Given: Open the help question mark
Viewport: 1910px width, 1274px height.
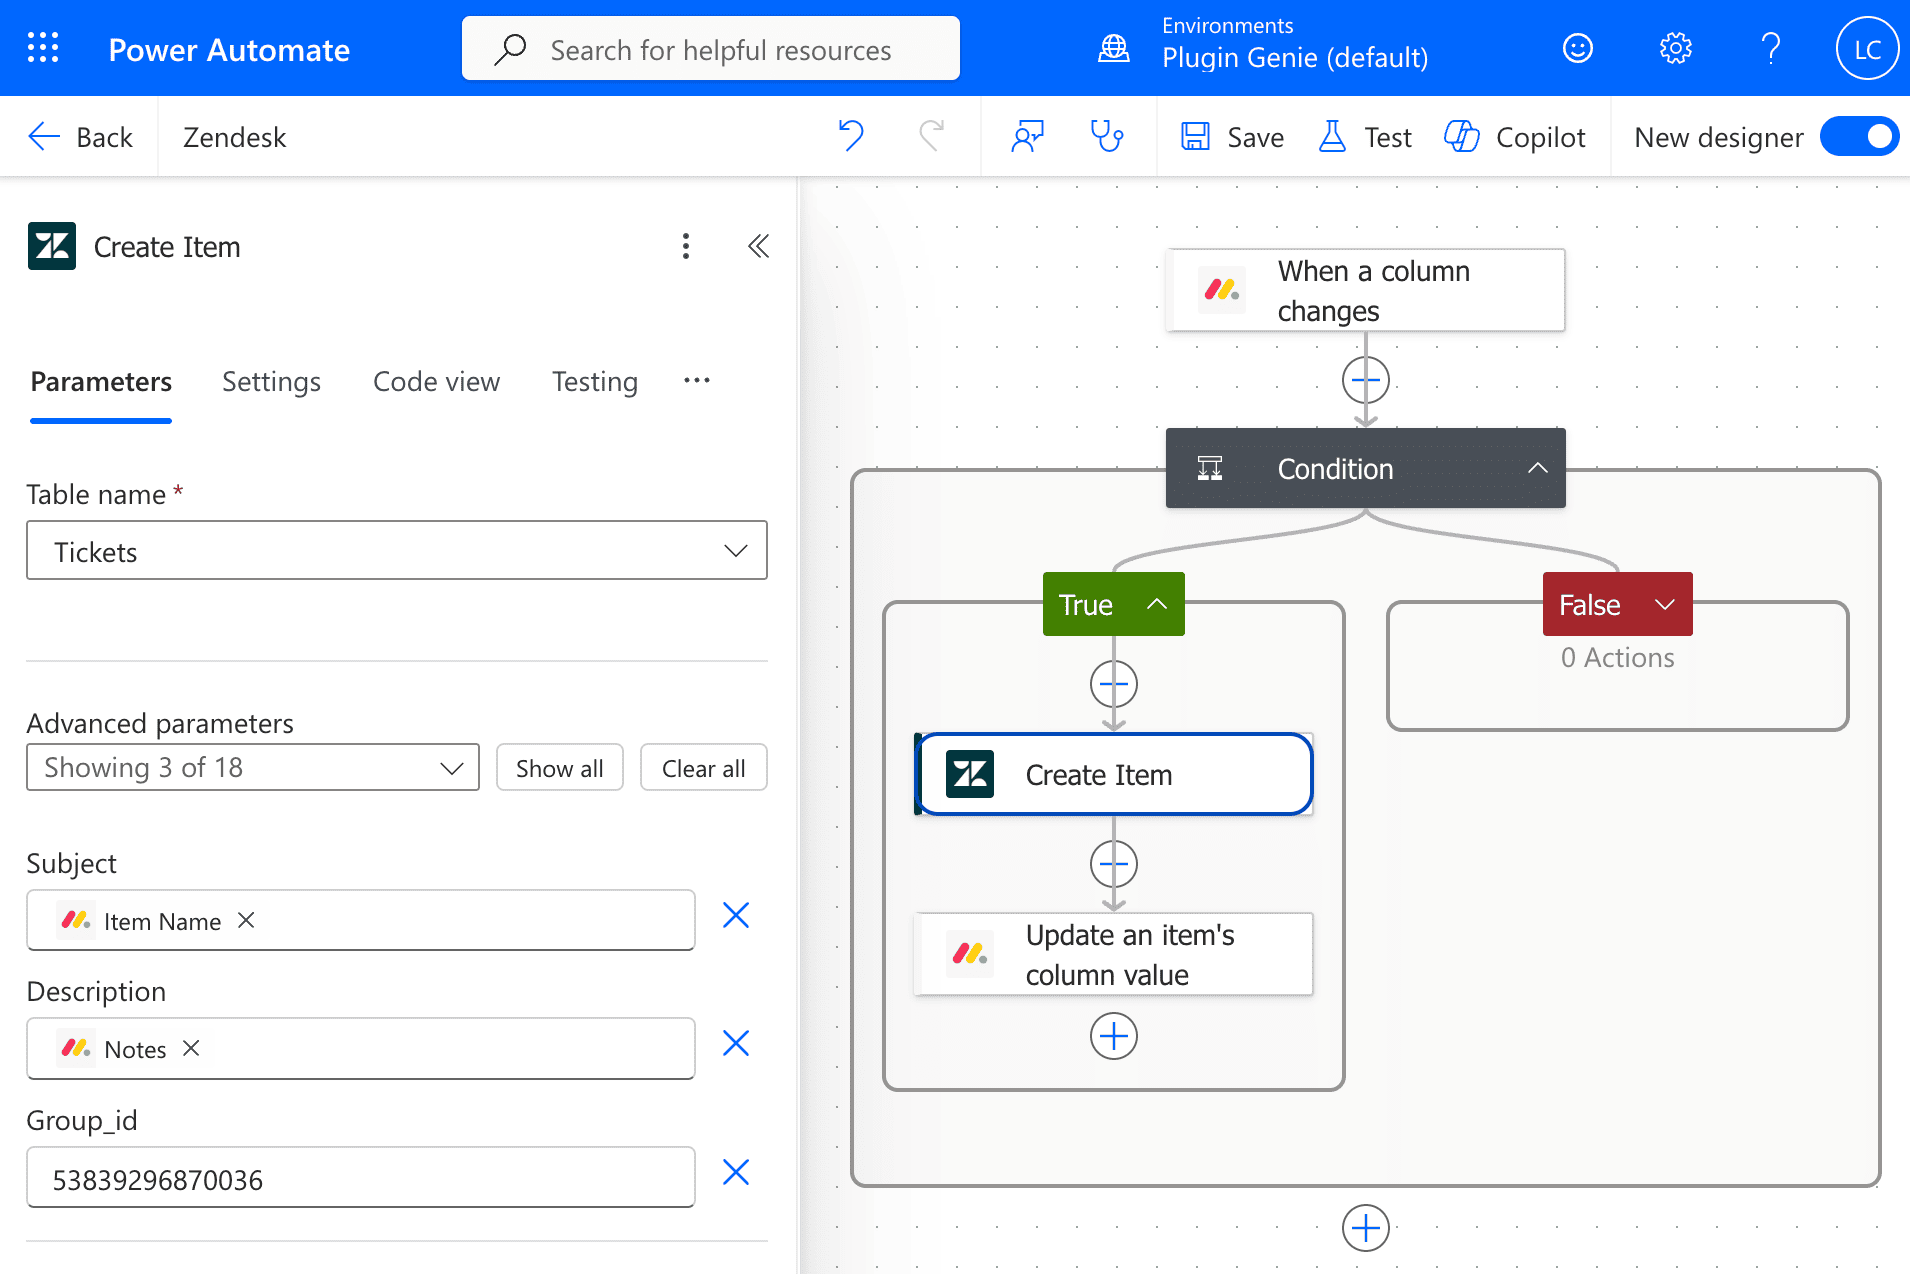Looking at the screenshot, I should (x=1770, y=48).
